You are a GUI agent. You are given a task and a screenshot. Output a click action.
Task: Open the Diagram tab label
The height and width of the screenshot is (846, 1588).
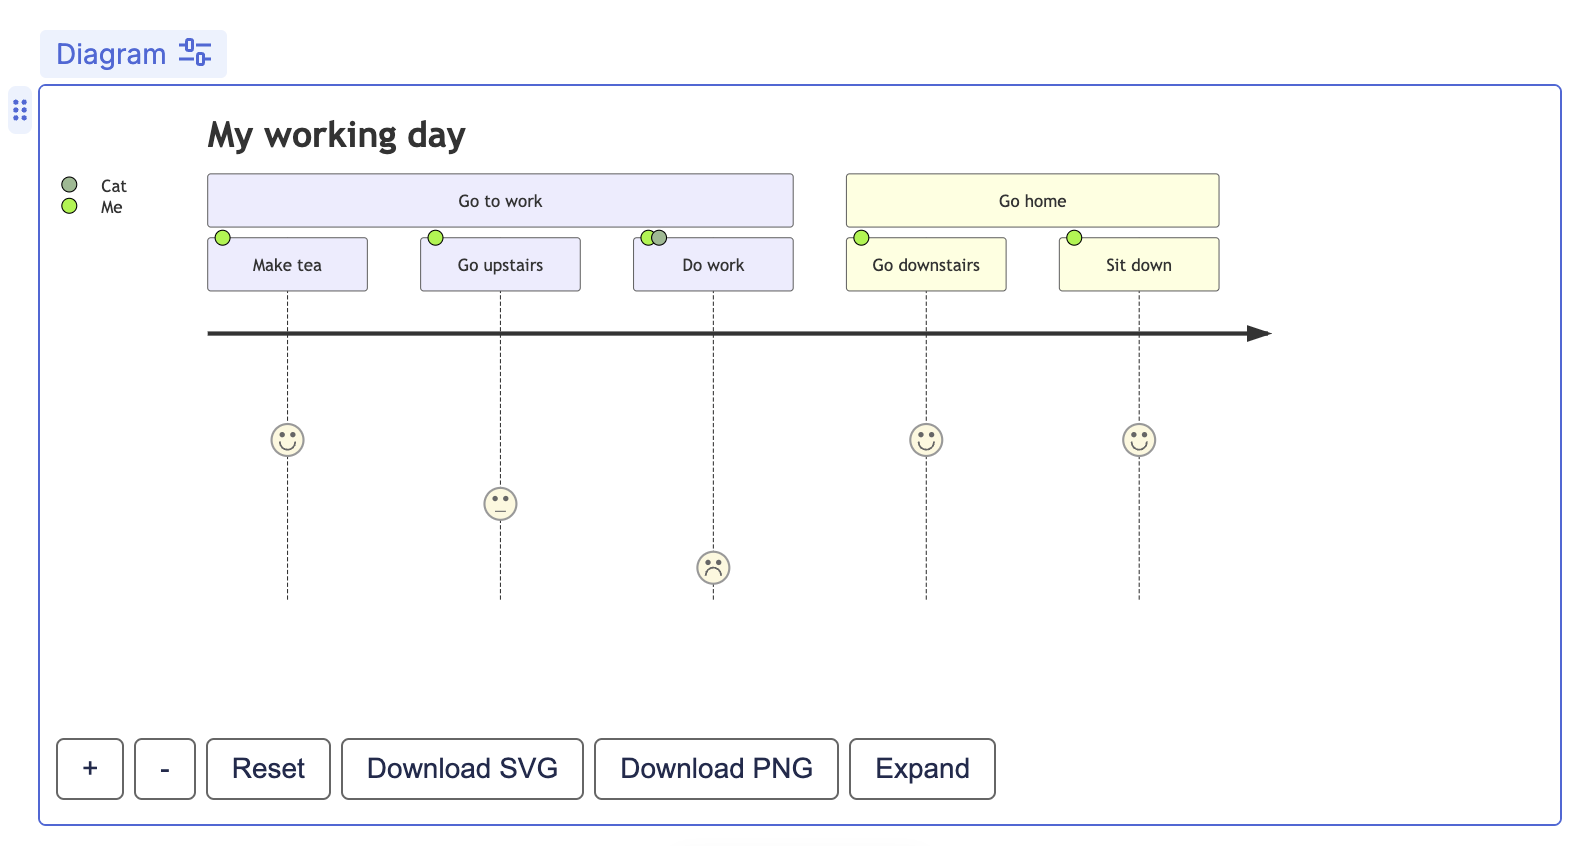111,54
